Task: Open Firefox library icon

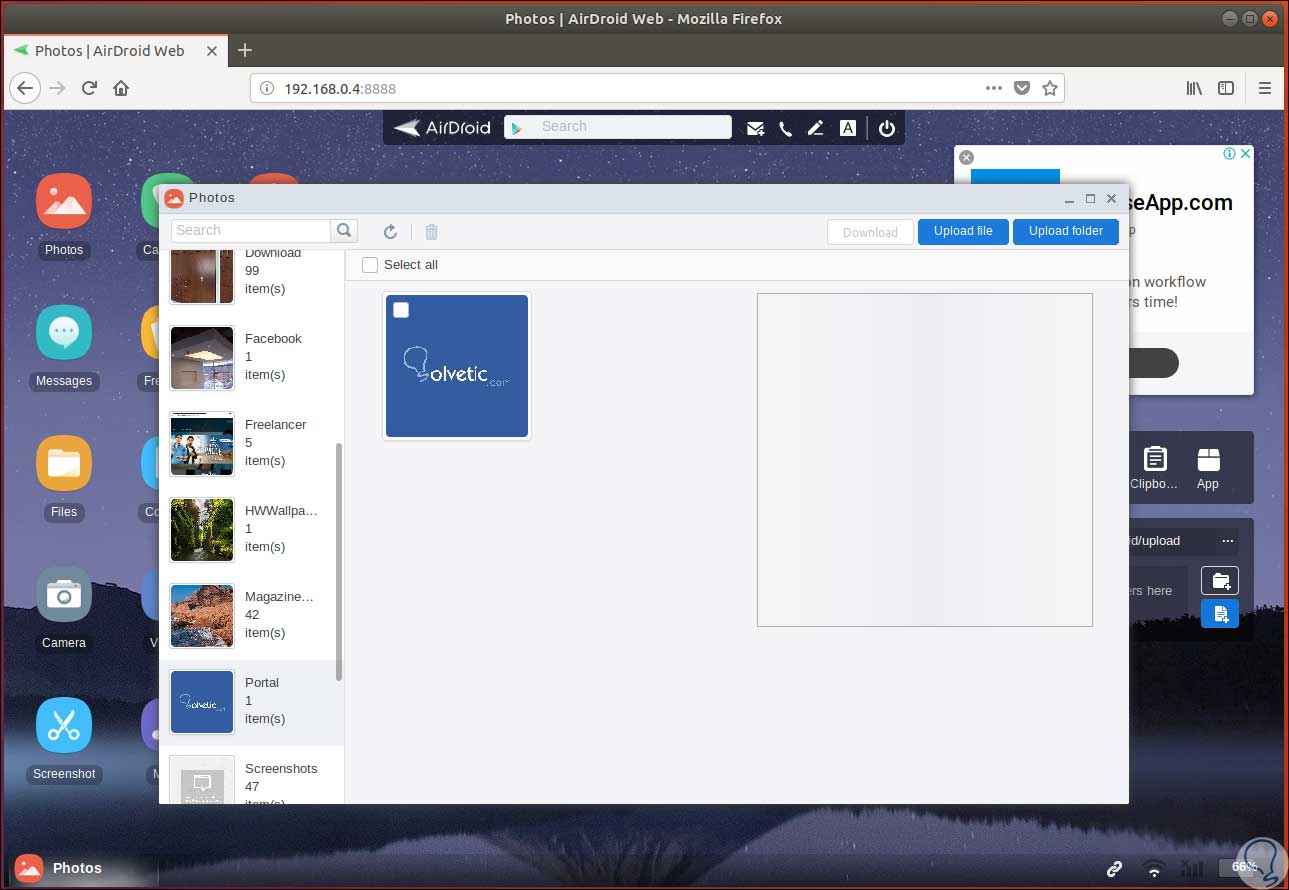Action: 1194,88
